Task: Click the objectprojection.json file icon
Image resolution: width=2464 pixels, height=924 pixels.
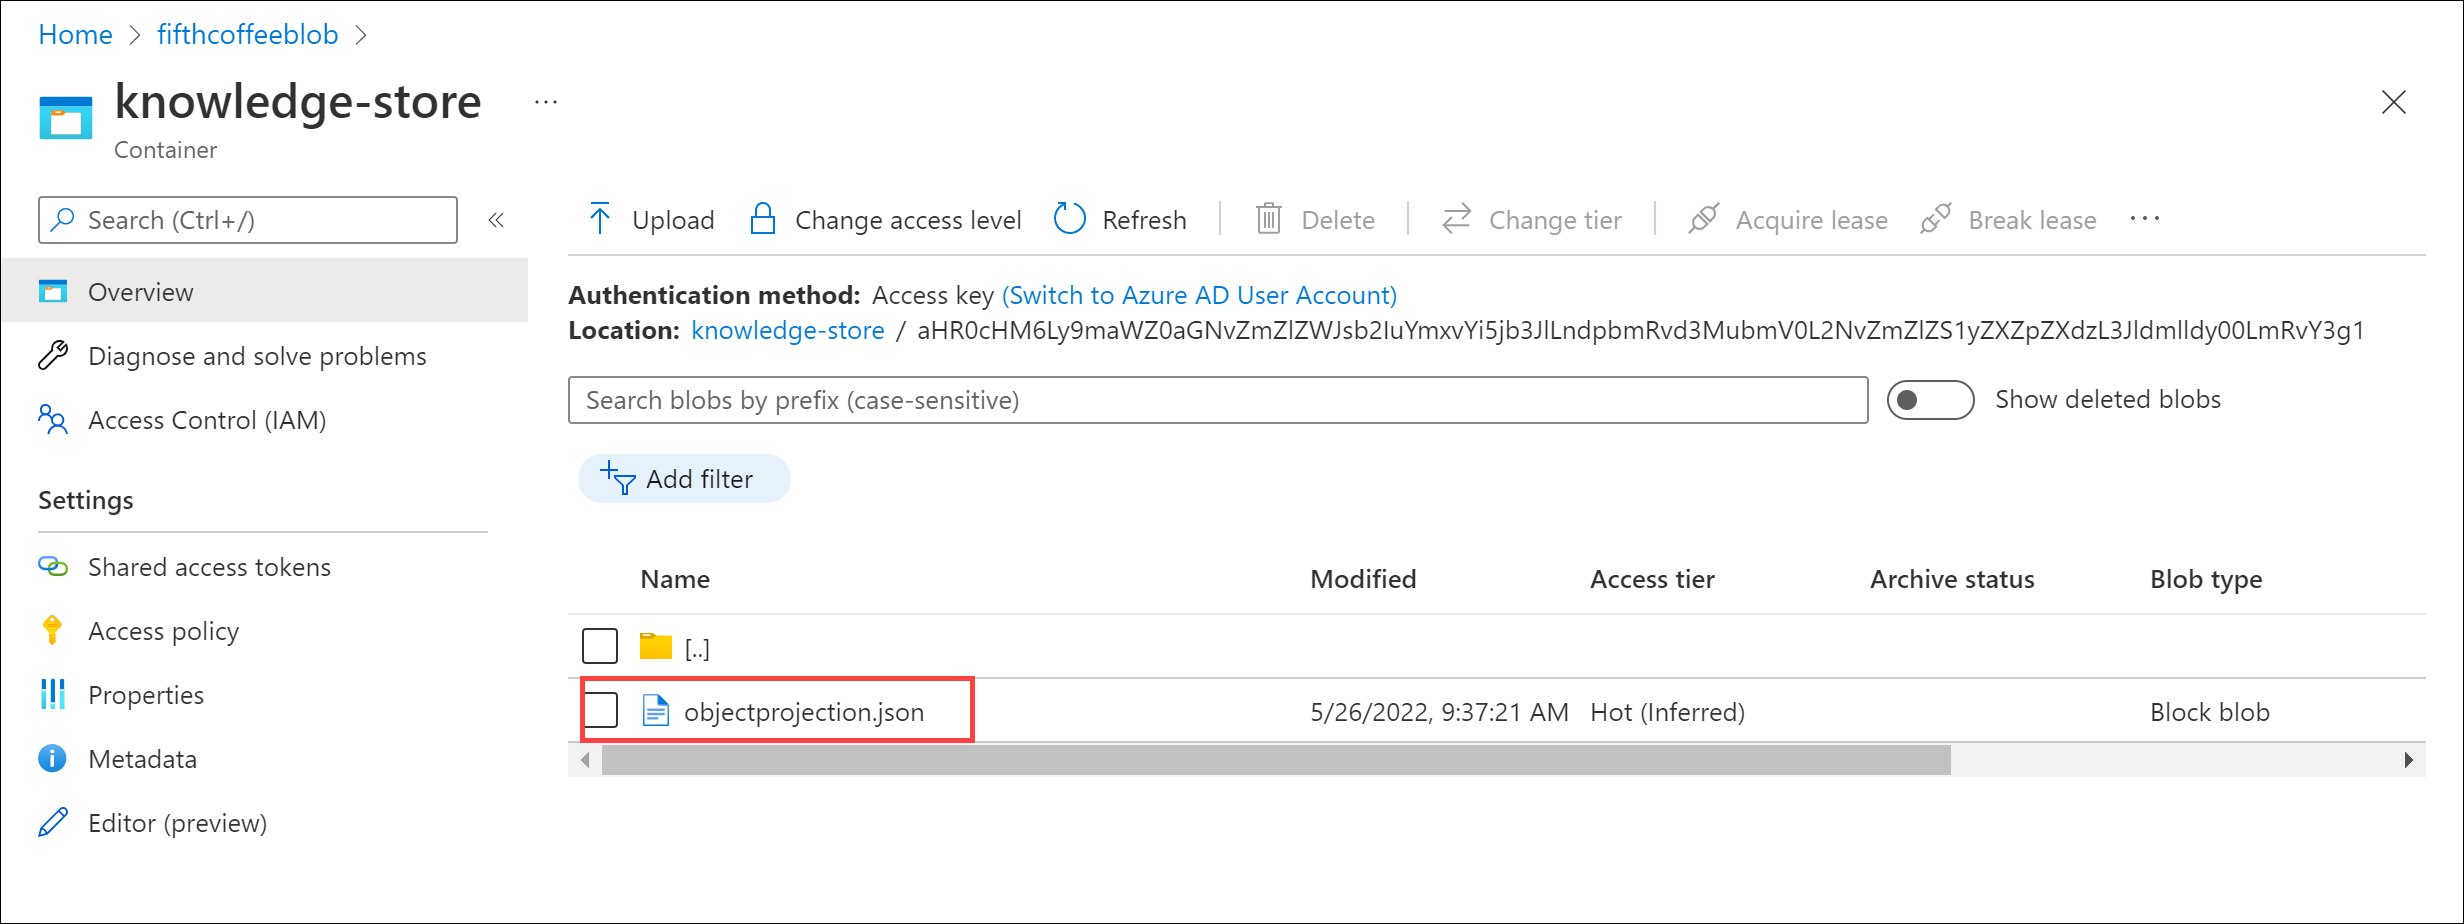Action: click(656, 711)
